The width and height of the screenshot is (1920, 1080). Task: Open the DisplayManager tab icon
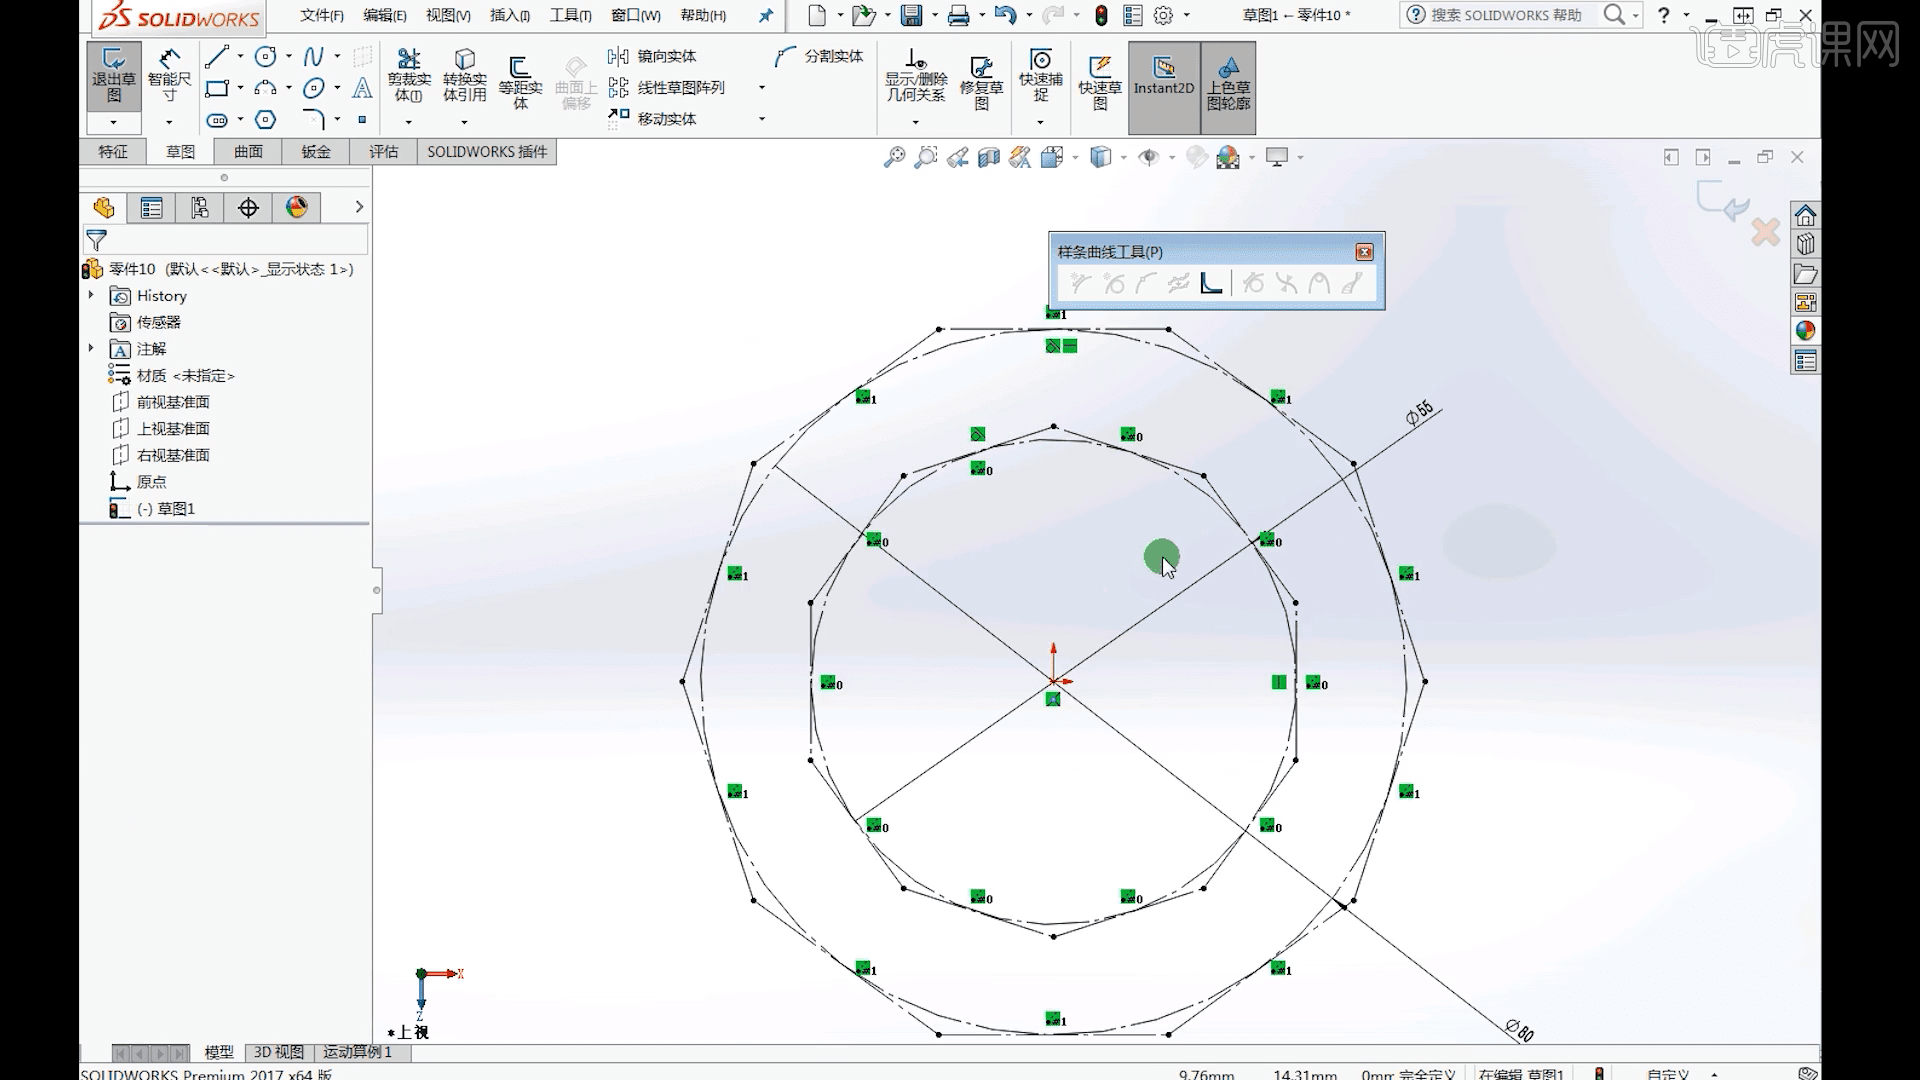[297, 207]
